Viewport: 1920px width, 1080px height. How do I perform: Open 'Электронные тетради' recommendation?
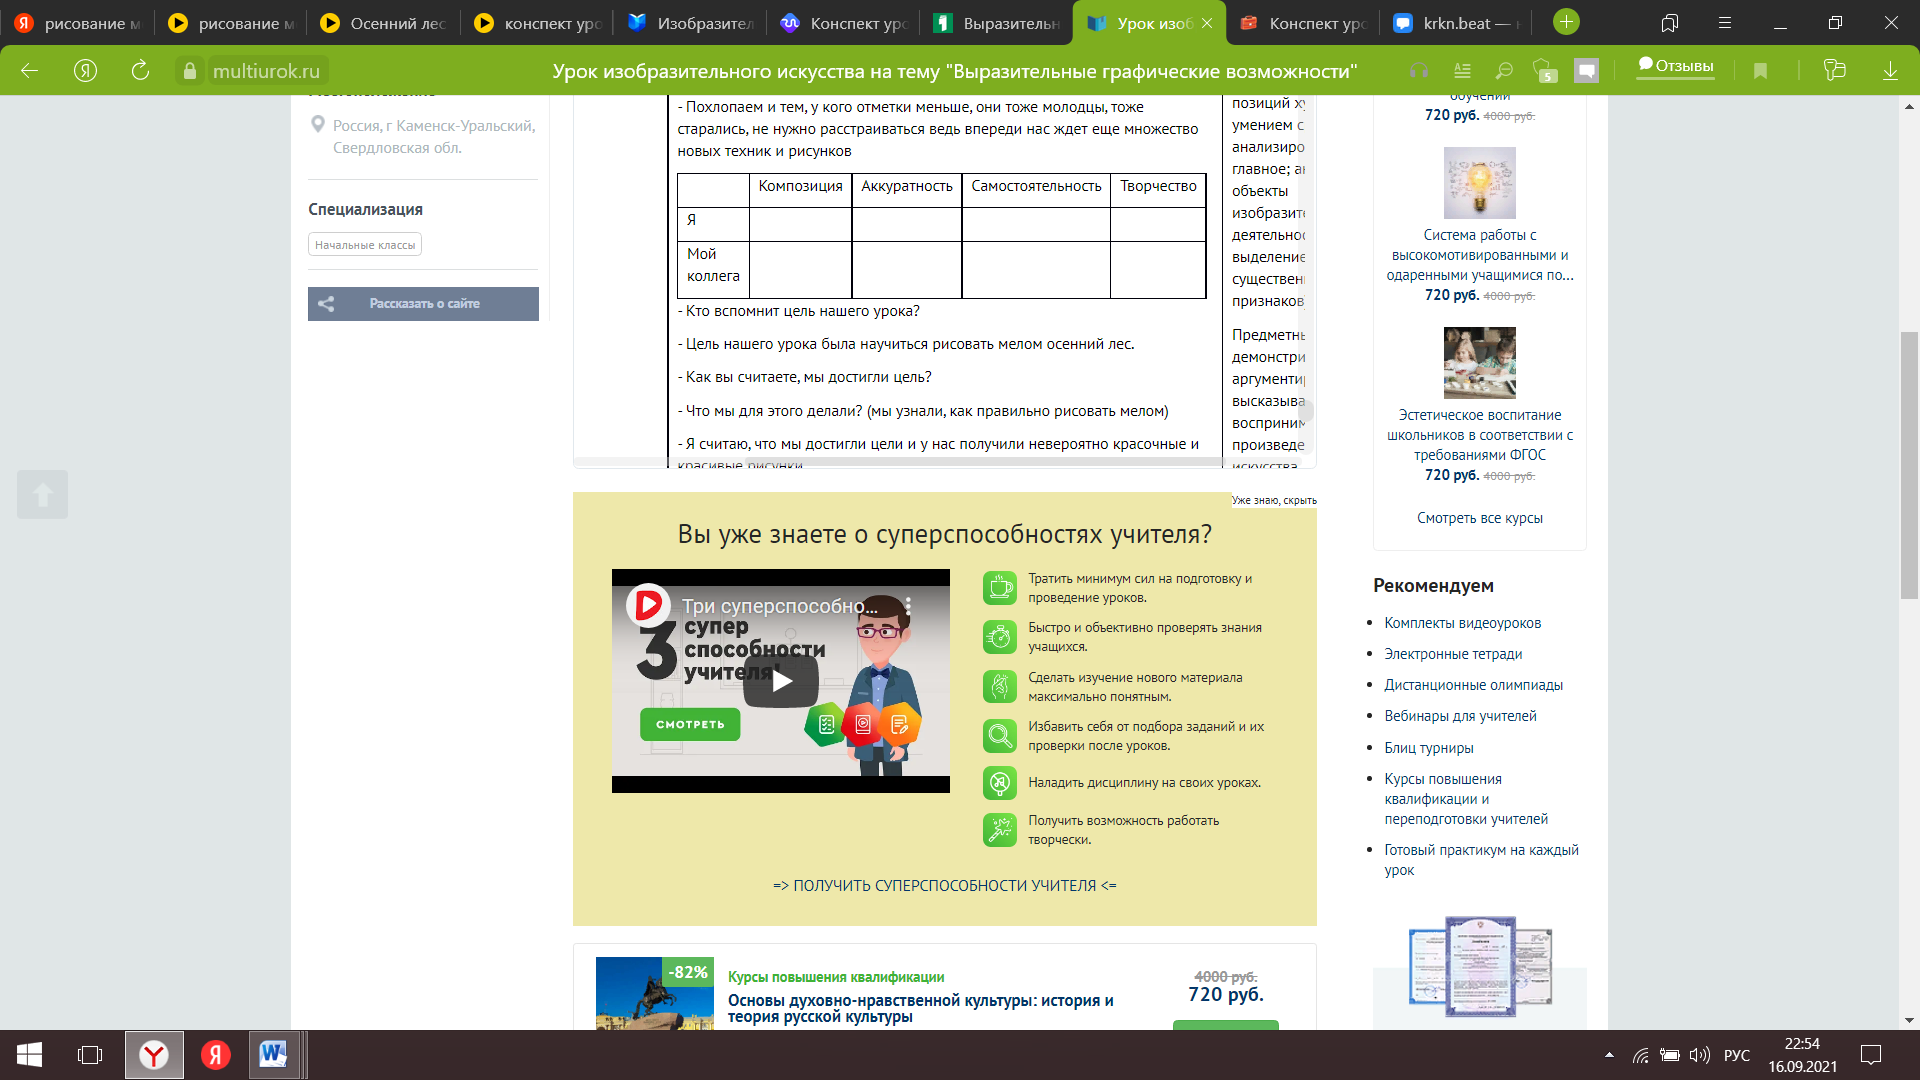[1453, 654]
